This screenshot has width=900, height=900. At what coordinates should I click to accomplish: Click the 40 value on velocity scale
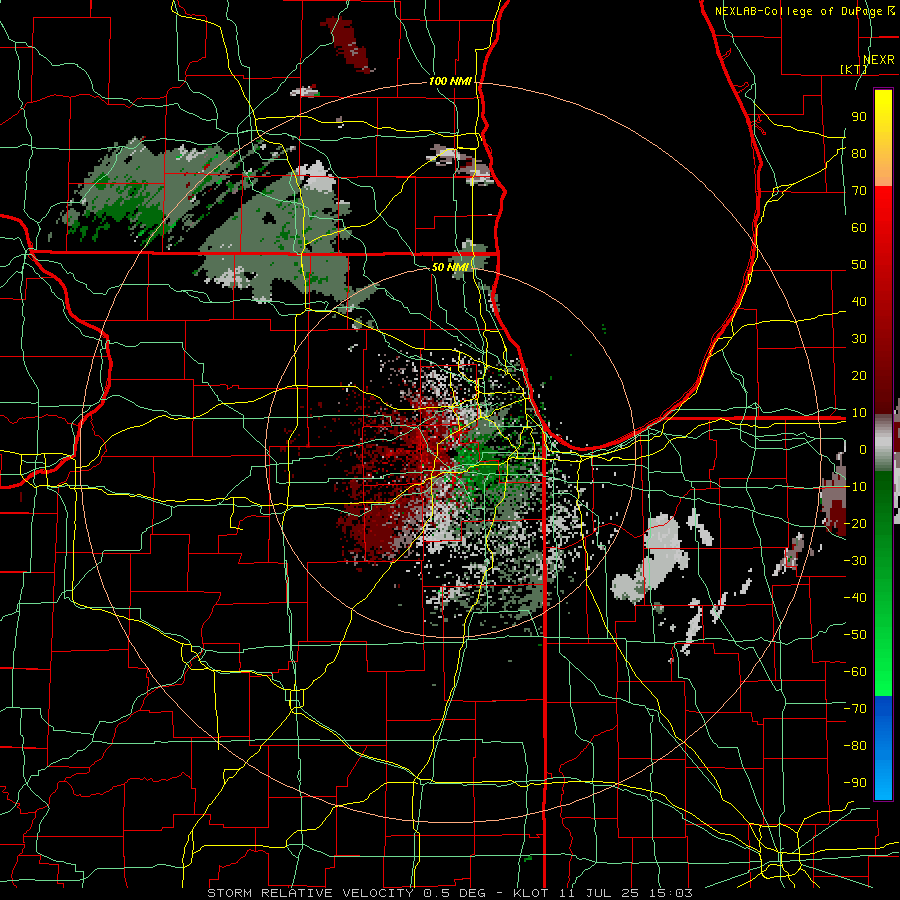click(859, 301)
